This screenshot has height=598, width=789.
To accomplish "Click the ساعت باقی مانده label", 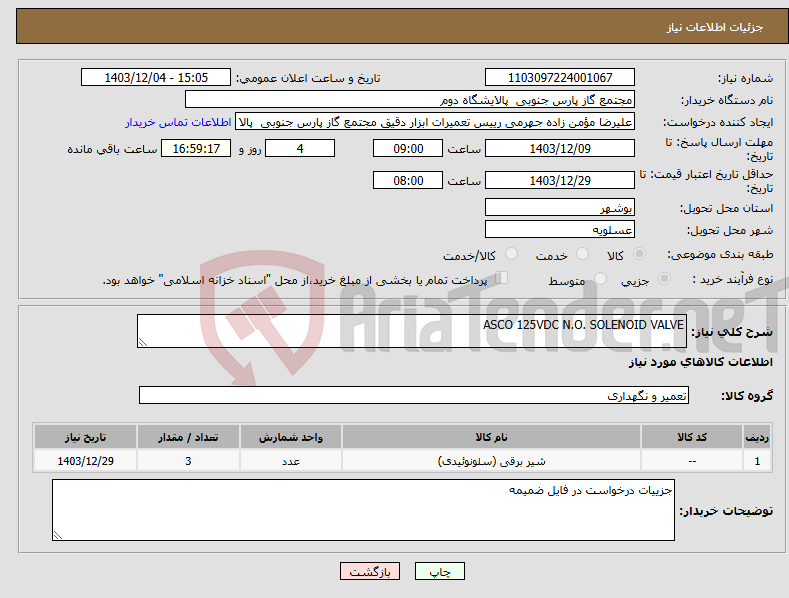I will coord(112,150).
